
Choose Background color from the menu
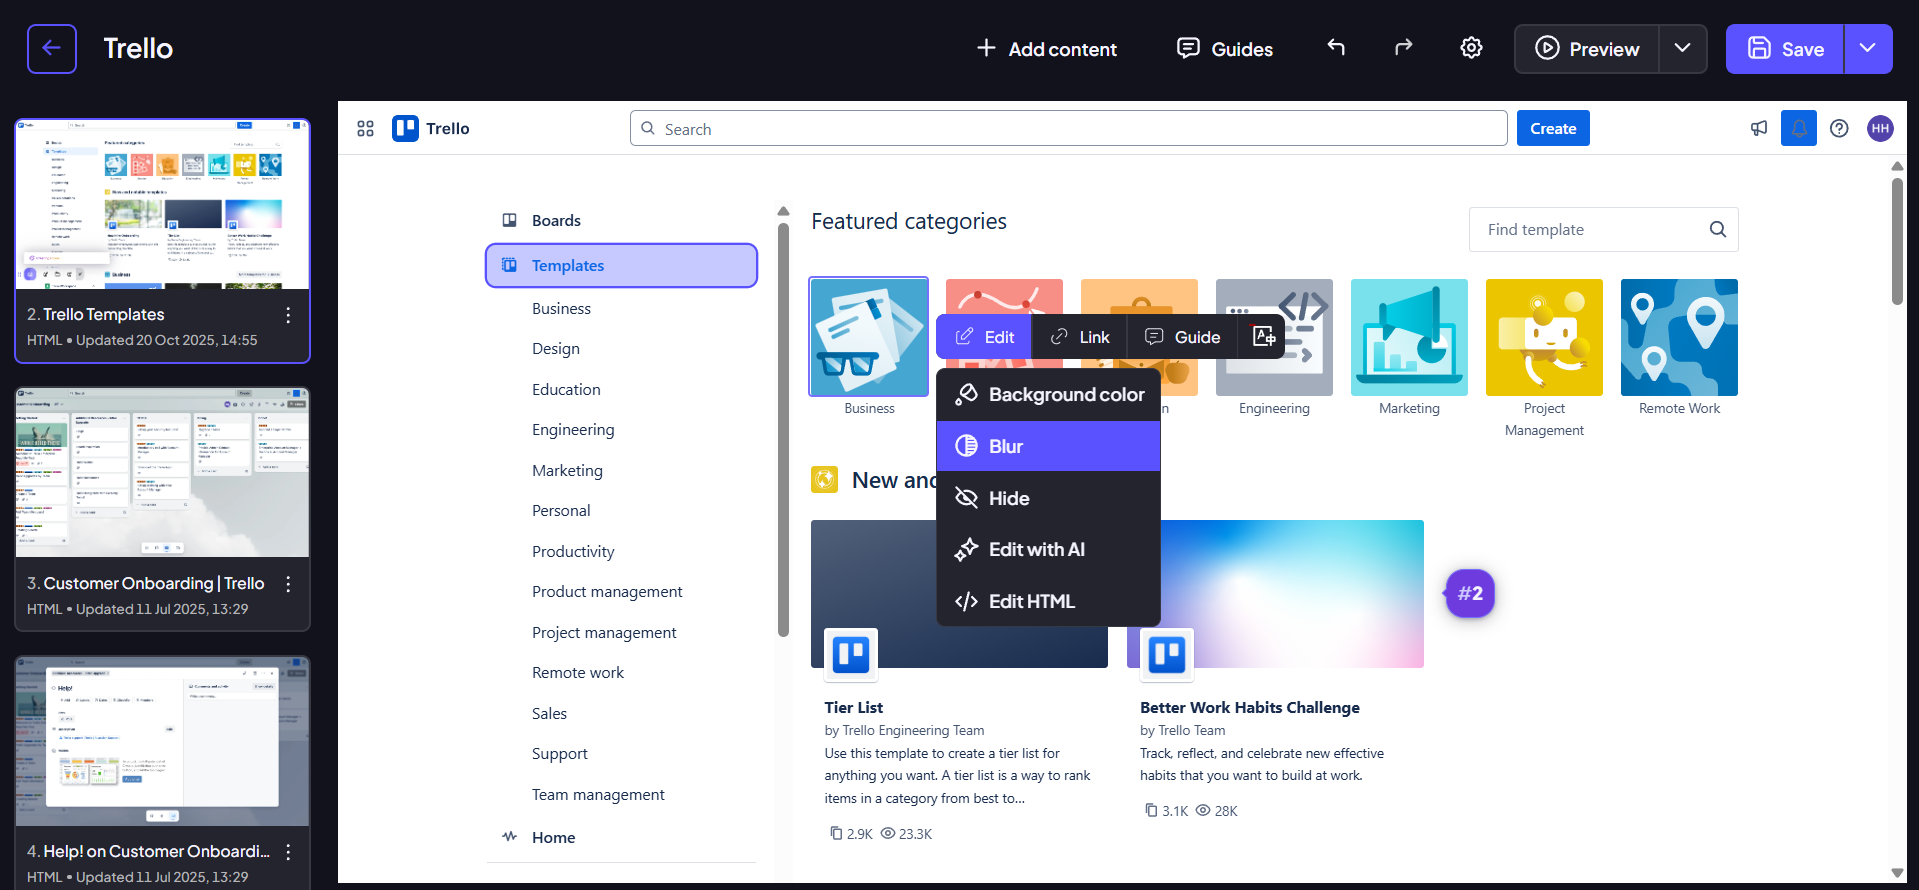[x=1048, y=394]
